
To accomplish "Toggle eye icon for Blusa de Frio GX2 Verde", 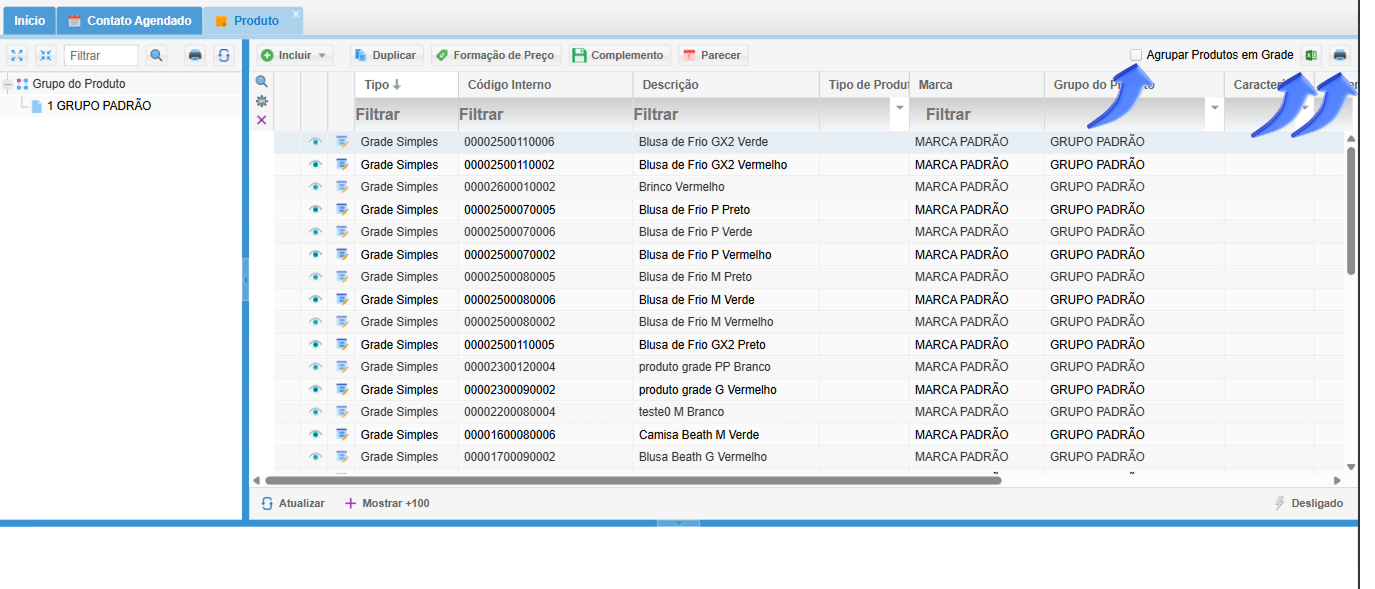I will 316,142.
